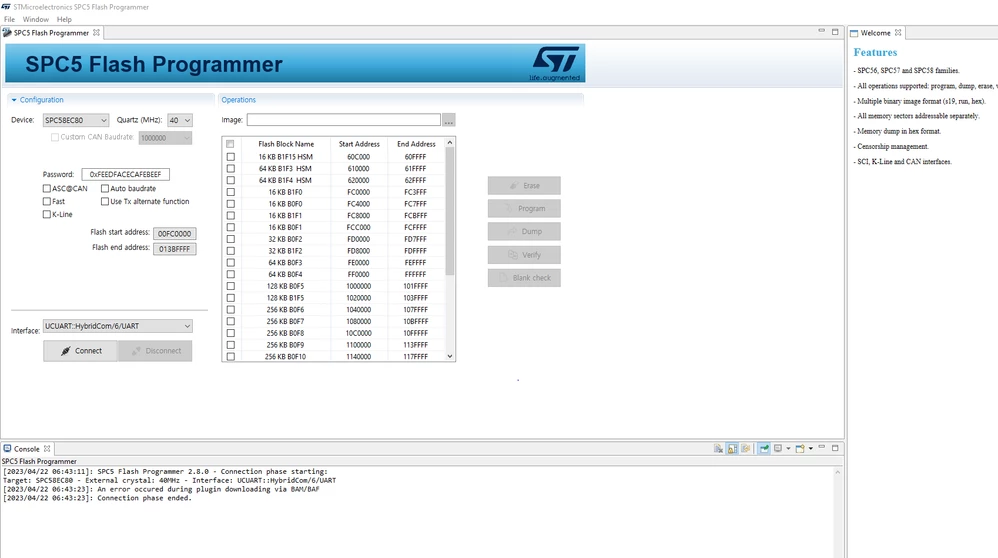Open Display Selected Console dropdown arrow

pyautogui.click(x=788, y=449)
